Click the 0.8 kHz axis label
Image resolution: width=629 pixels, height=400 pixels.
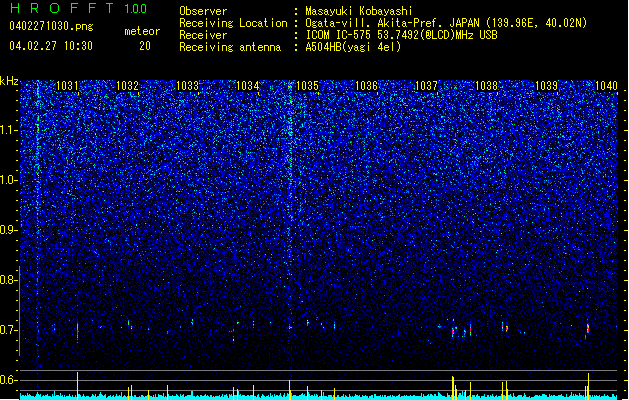coord(9,280)
